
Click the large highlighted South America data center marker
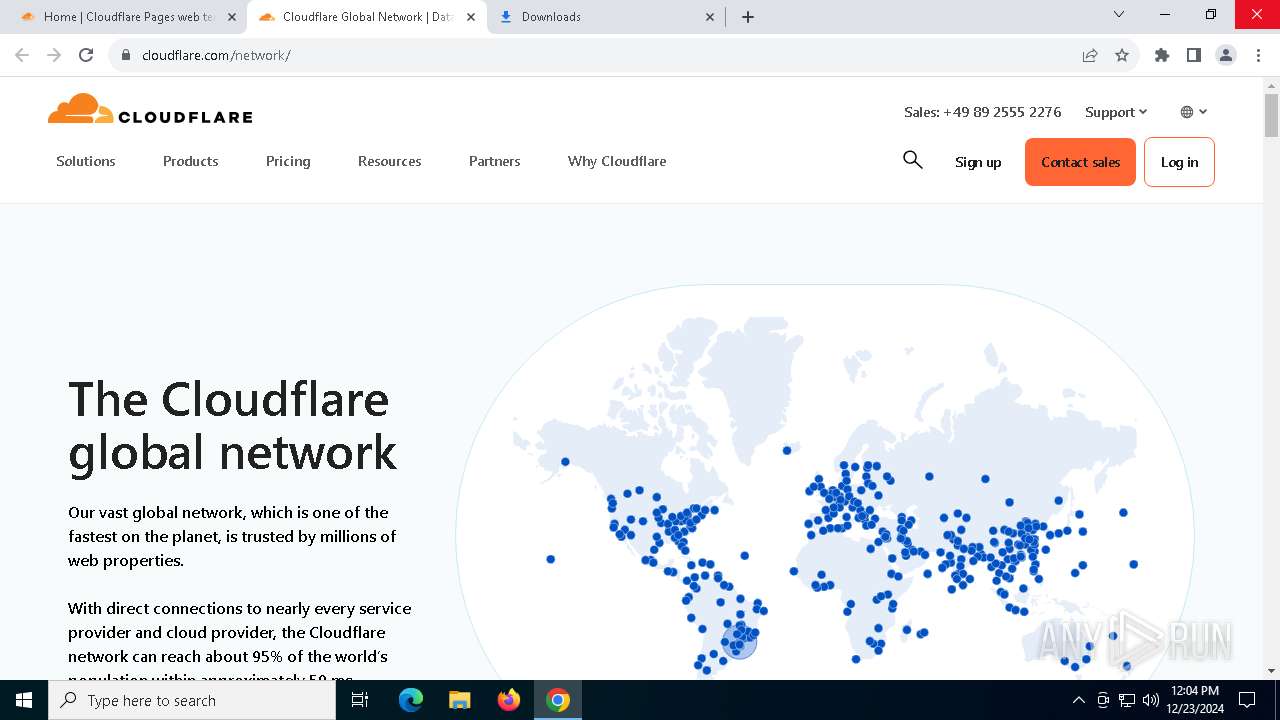click(x=739, y=641)
